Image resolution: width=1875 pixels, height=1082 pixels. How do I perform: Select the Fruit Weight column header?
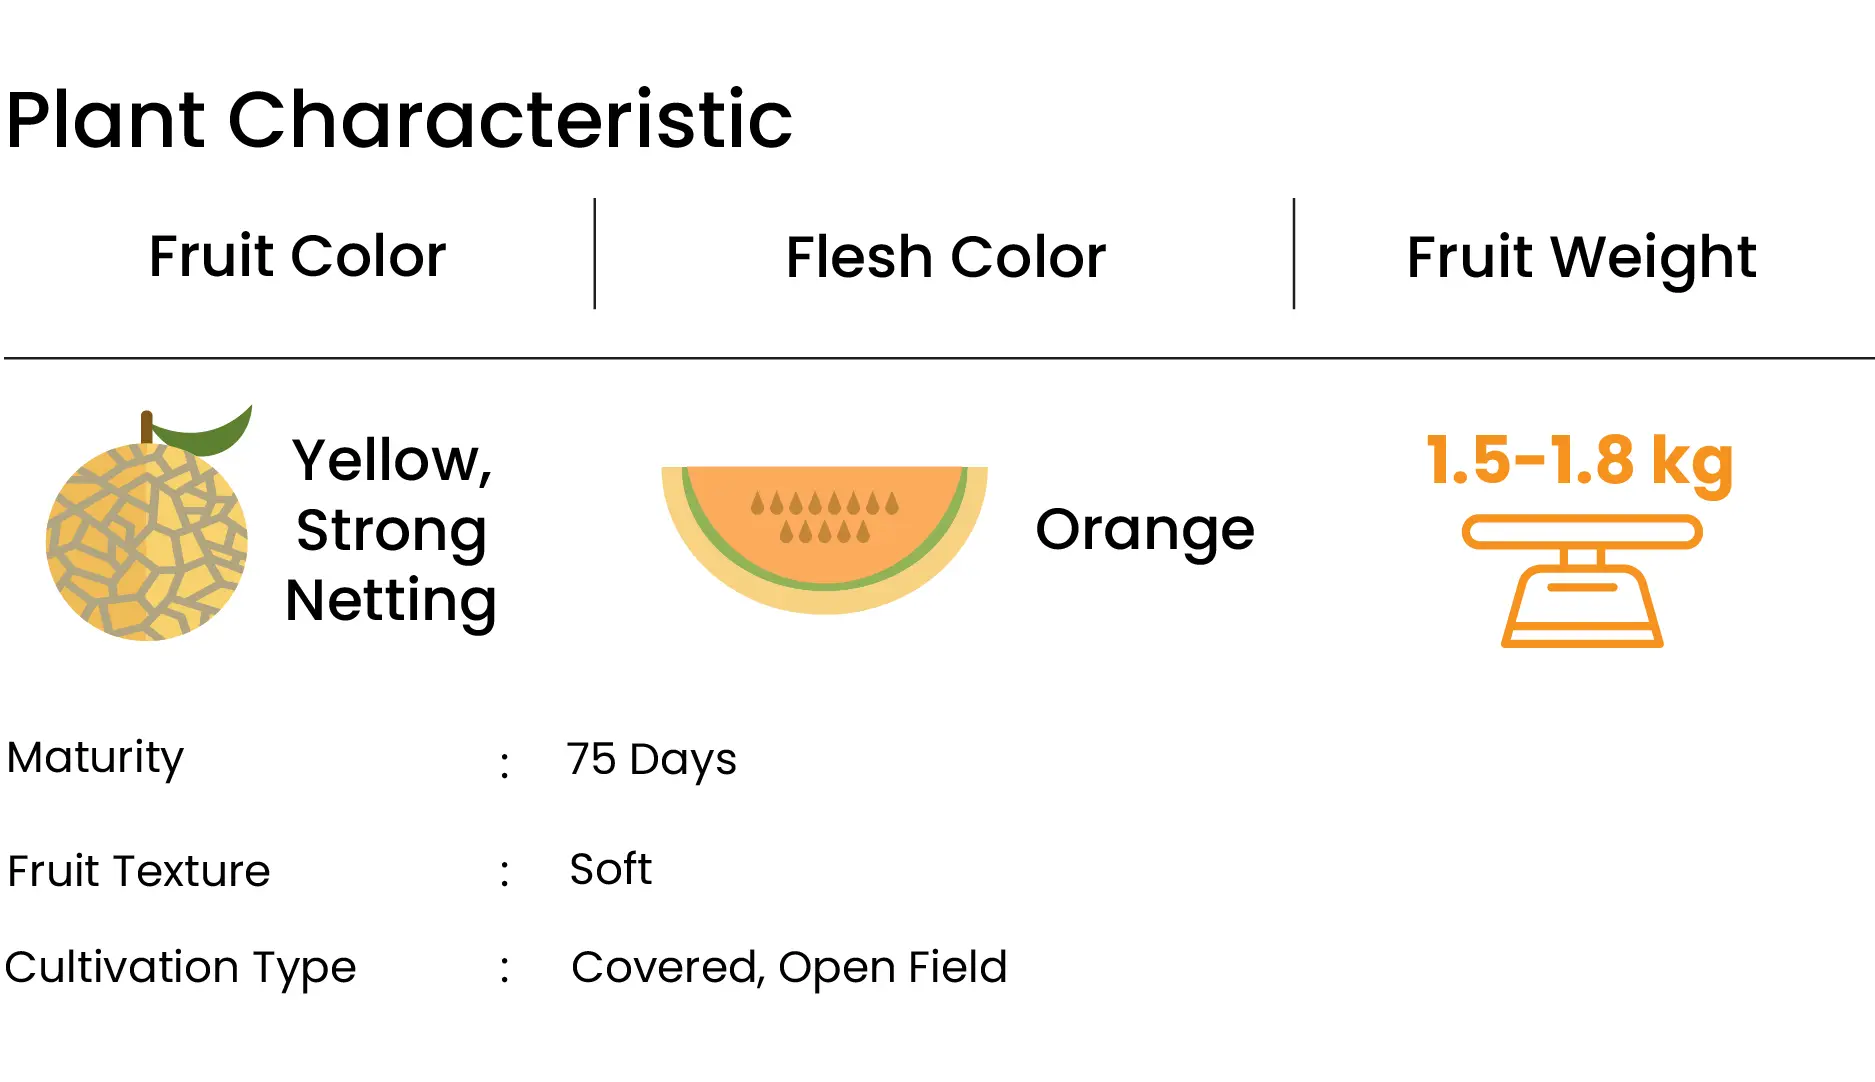[x=1581, y=259]
